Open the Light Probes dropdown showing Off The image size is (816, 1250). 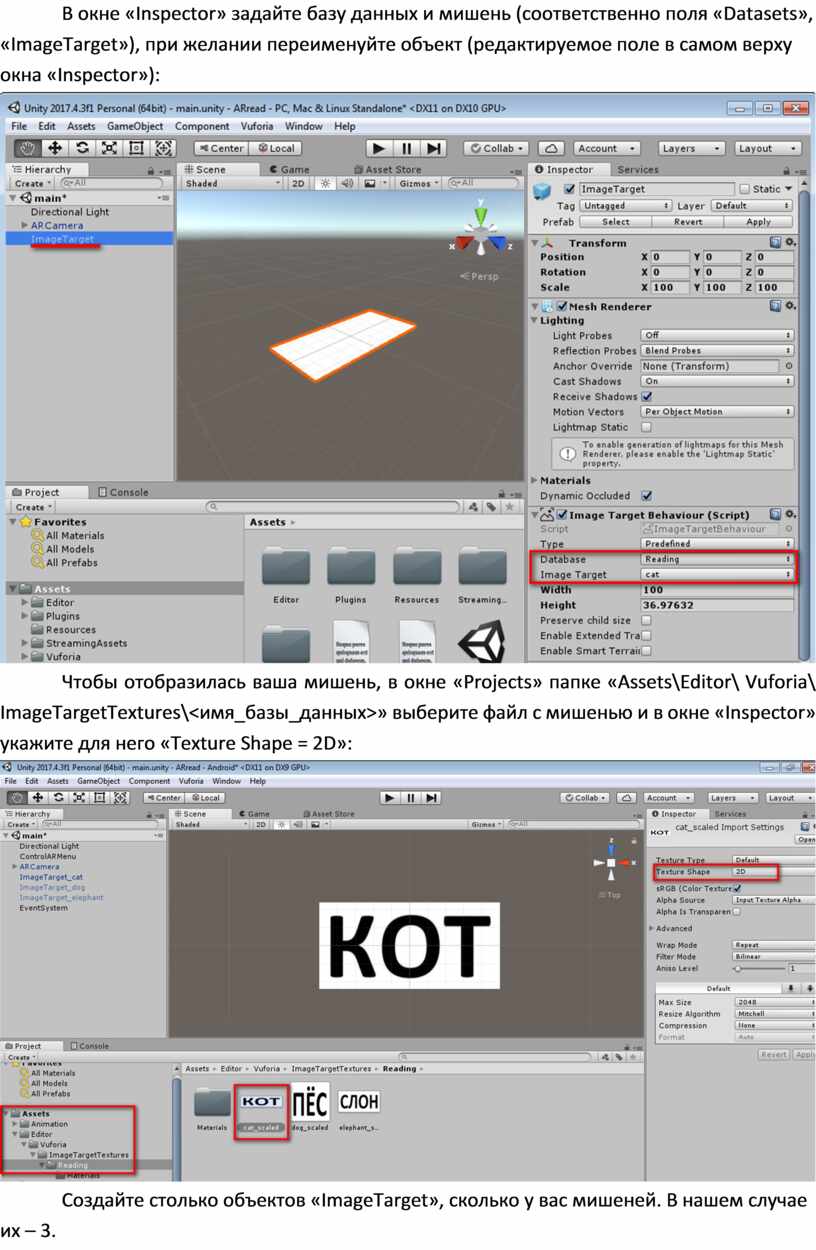[717, 336]
